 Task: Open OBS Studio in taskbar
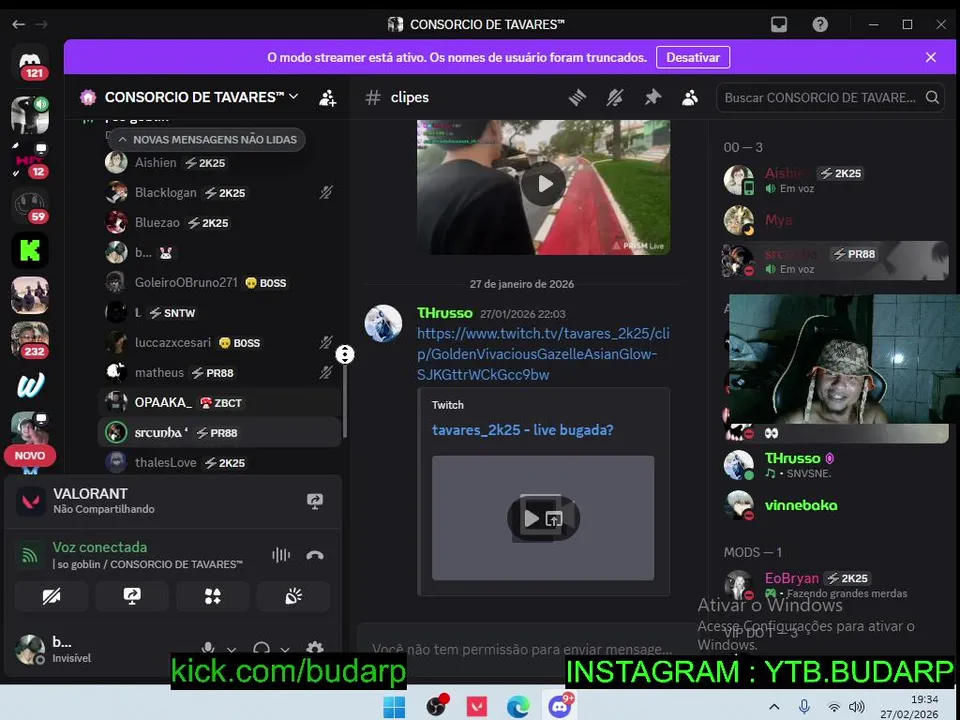click(x=437, y=707)
